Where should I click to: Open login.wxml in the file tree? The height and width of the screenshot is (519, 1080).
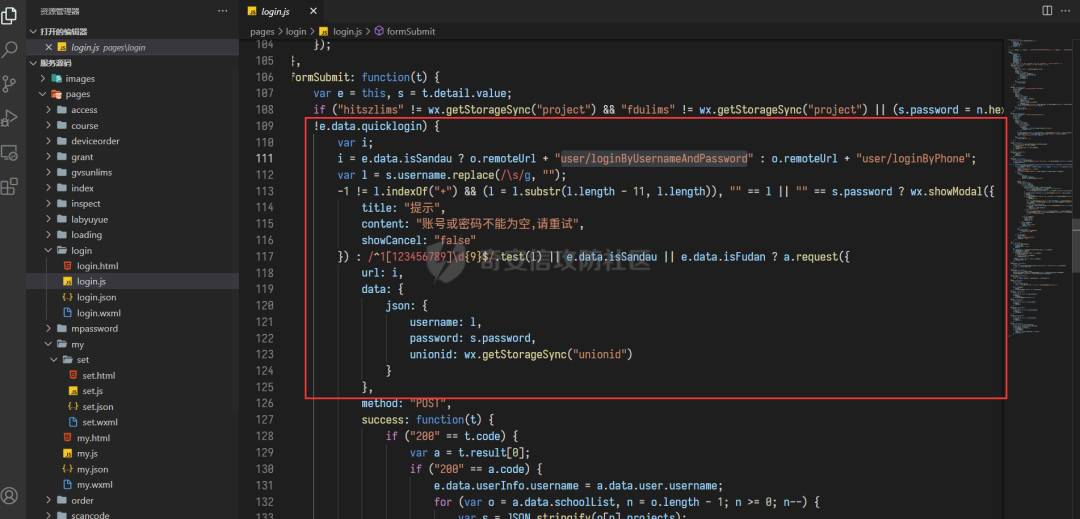(98, 313)
